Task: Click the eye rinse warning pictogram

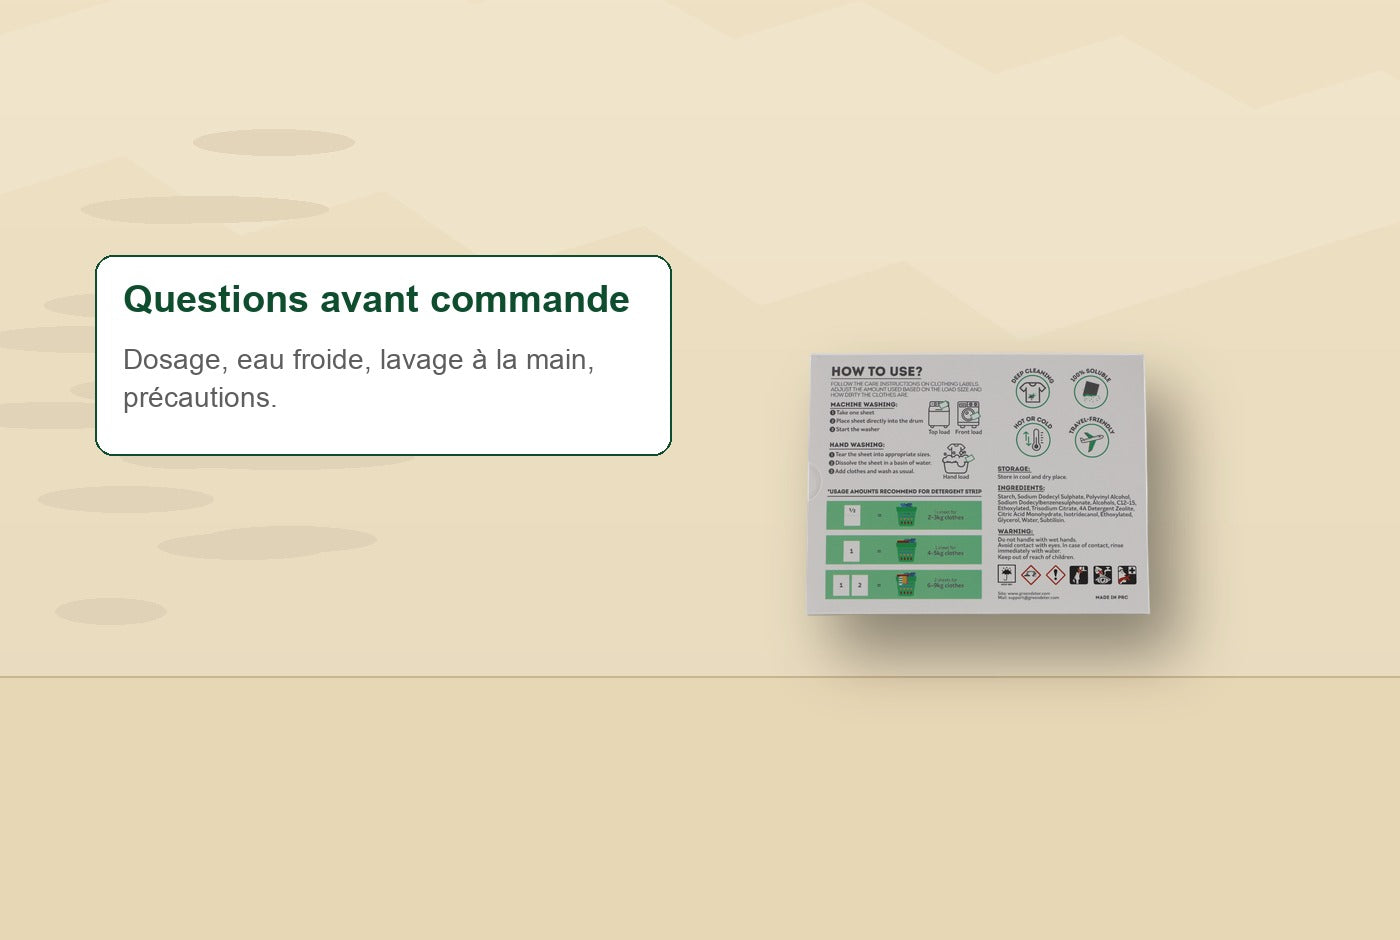Action: point(1102,575)
